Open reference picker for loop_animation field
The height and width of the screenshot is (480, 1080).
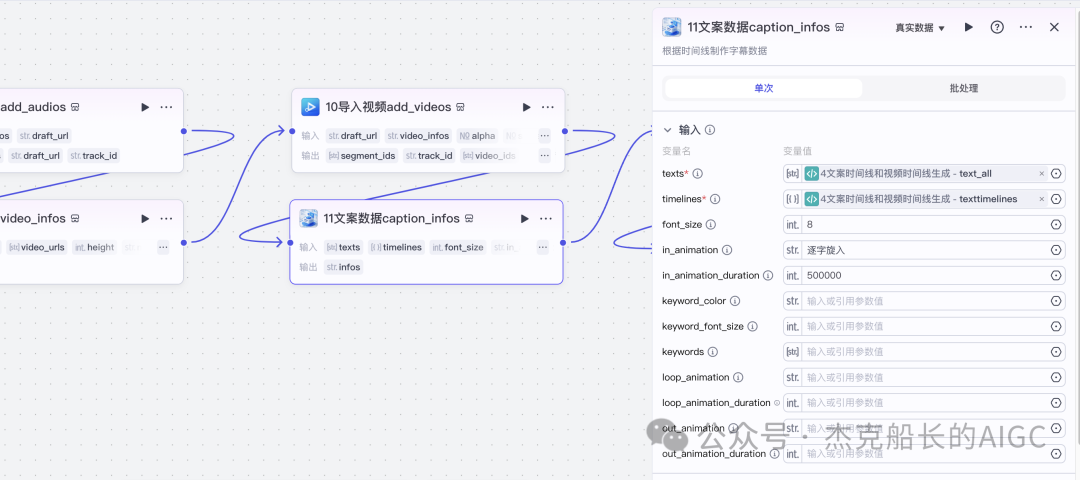1056,377
